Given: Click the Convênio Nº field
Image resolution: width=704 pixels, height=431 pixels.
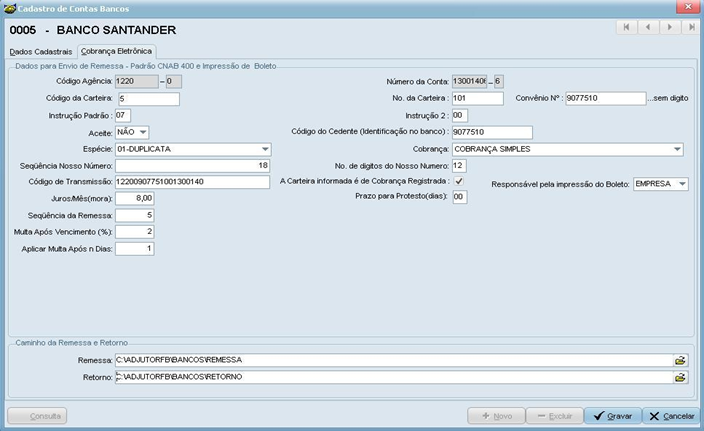Looking at the screenshot, I should point(605,98).
